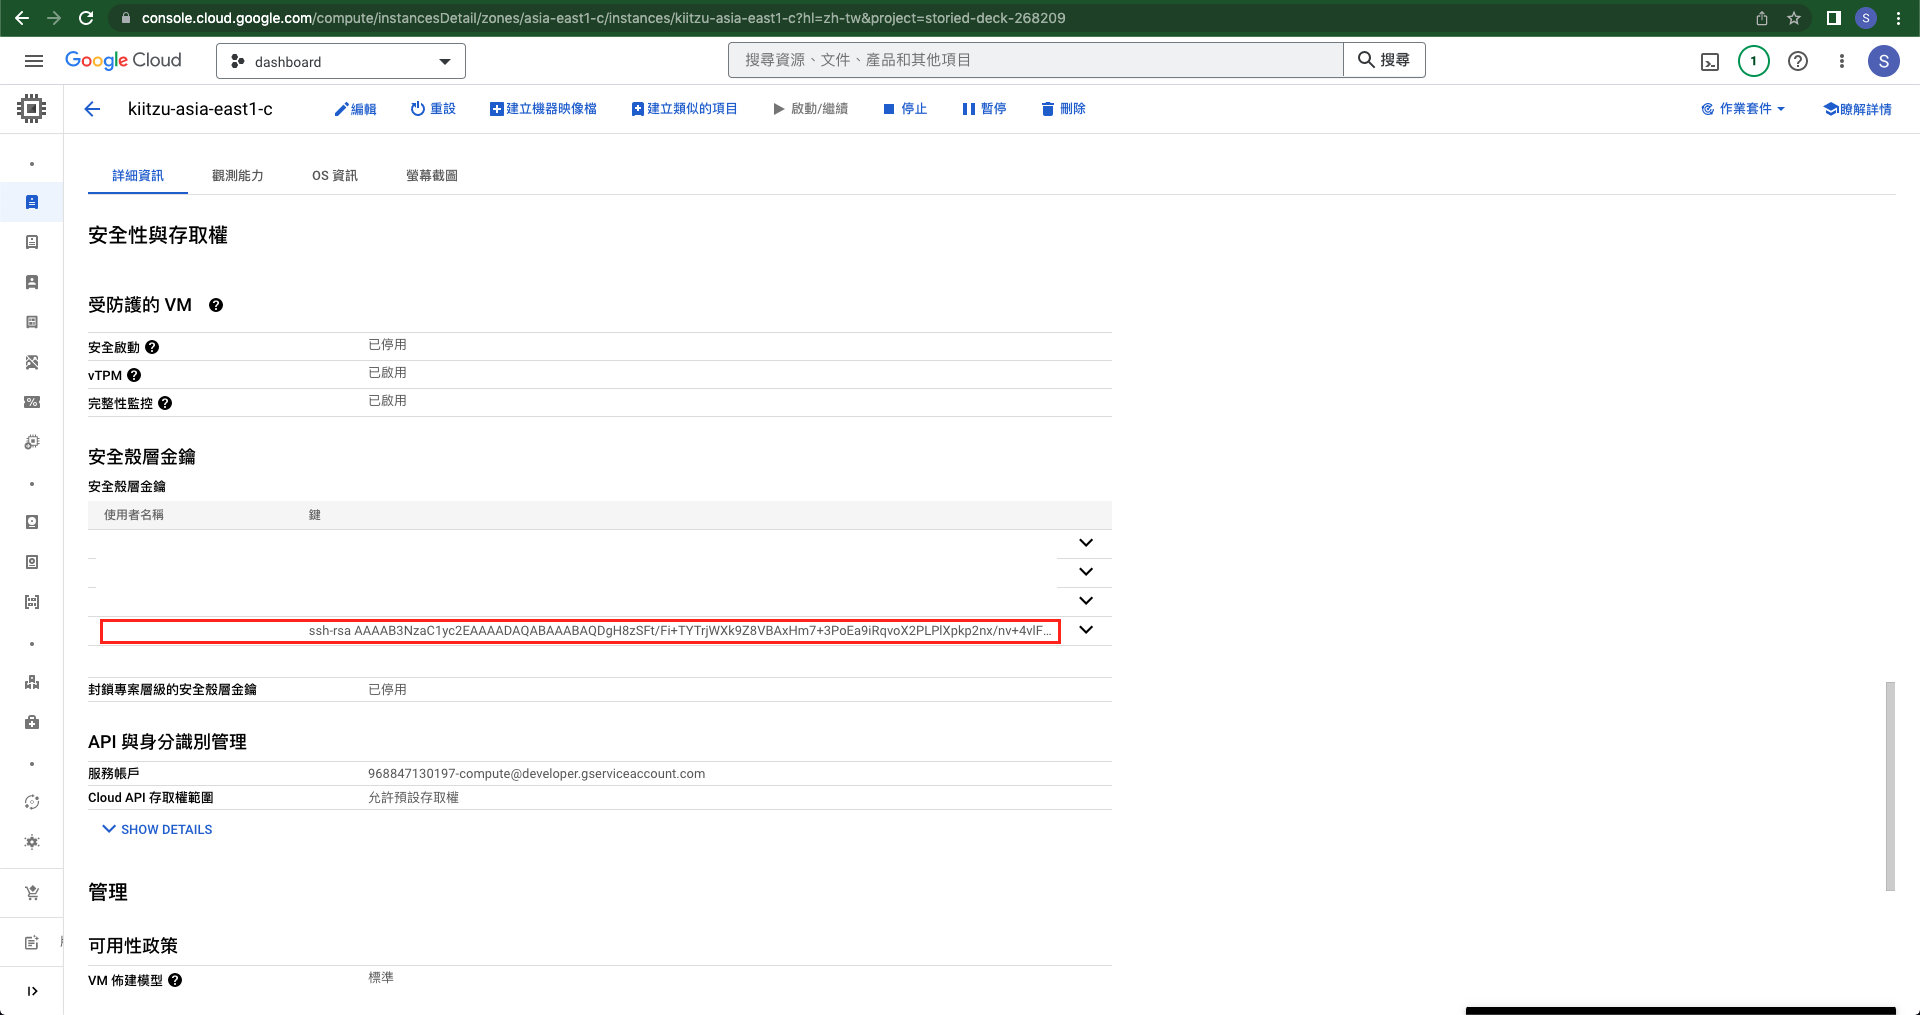Expand the first SSH key row chevron
The height and width of the screenshot is (1015, 1920).
click(x=1086, y=543)
